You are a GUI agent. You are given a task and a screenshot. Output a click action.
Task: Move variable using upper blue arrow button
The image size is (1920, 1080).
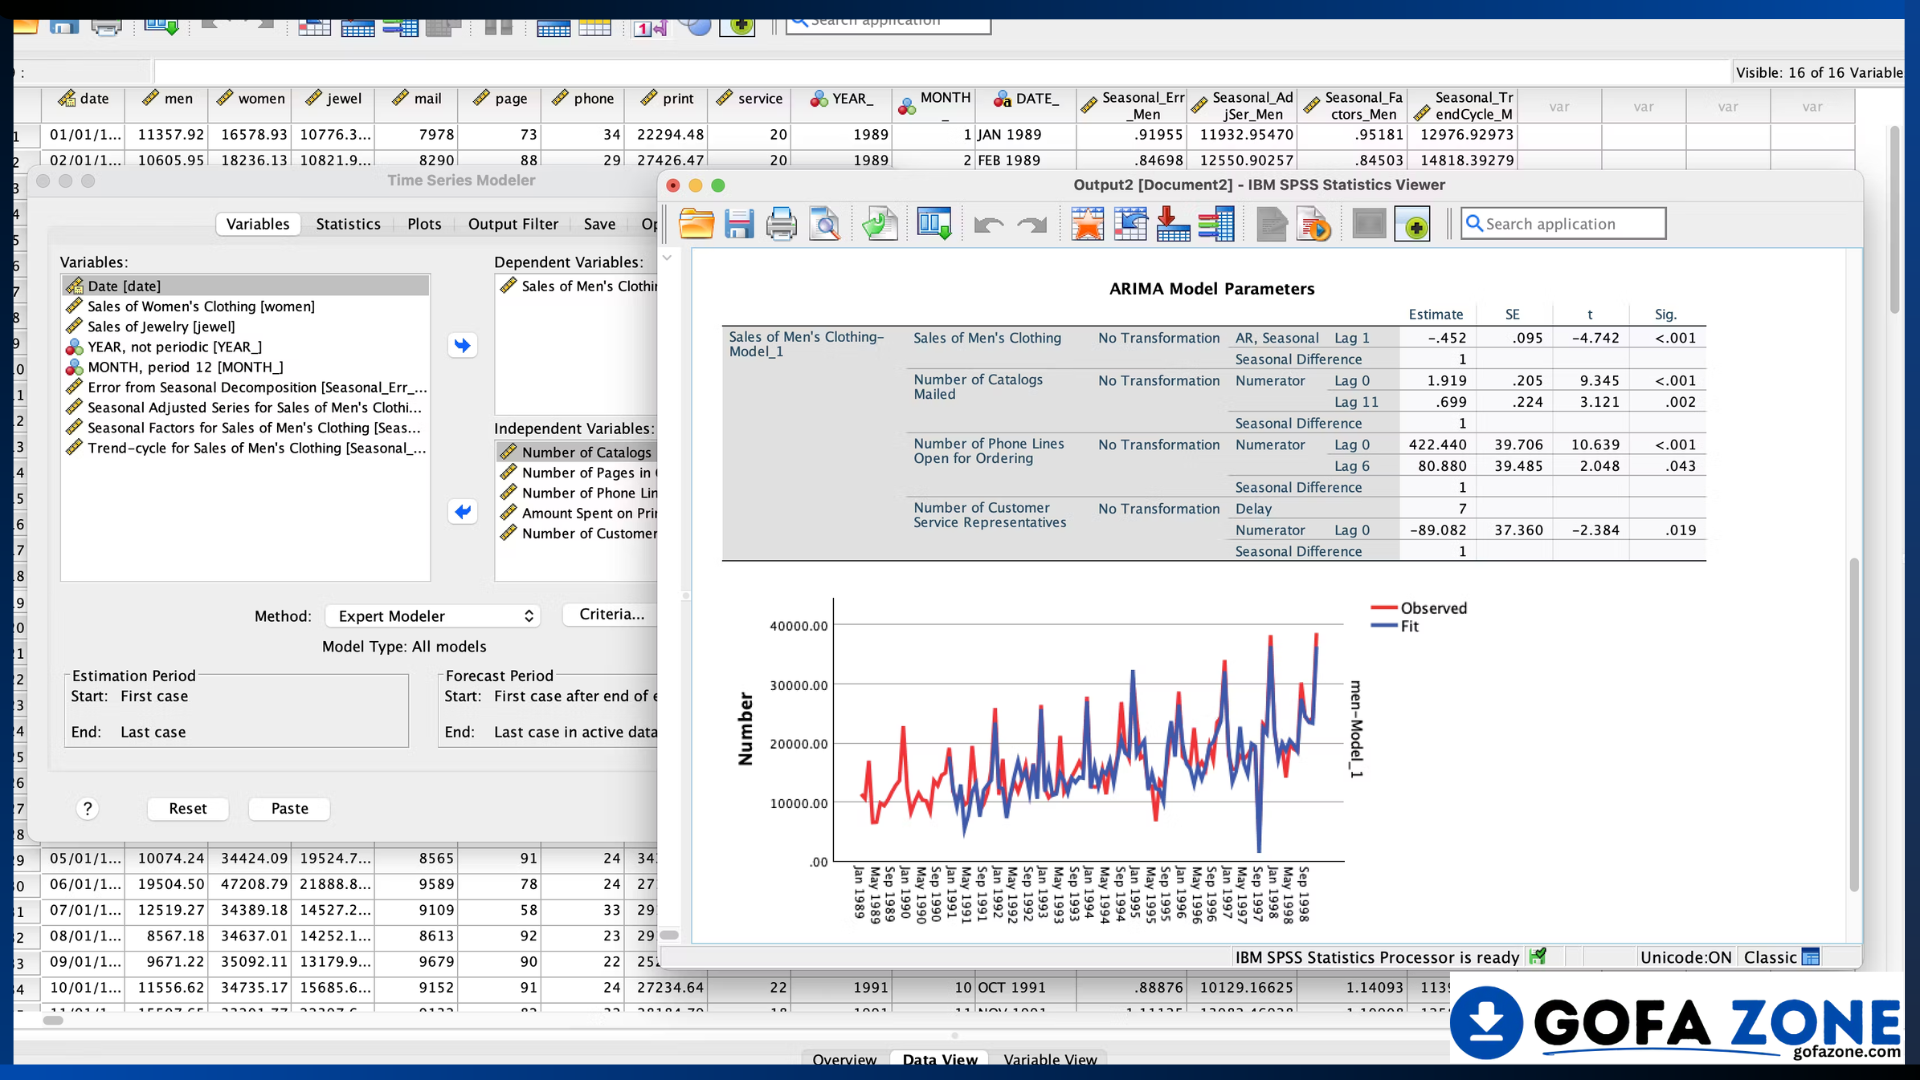click(x=462, y=345)
